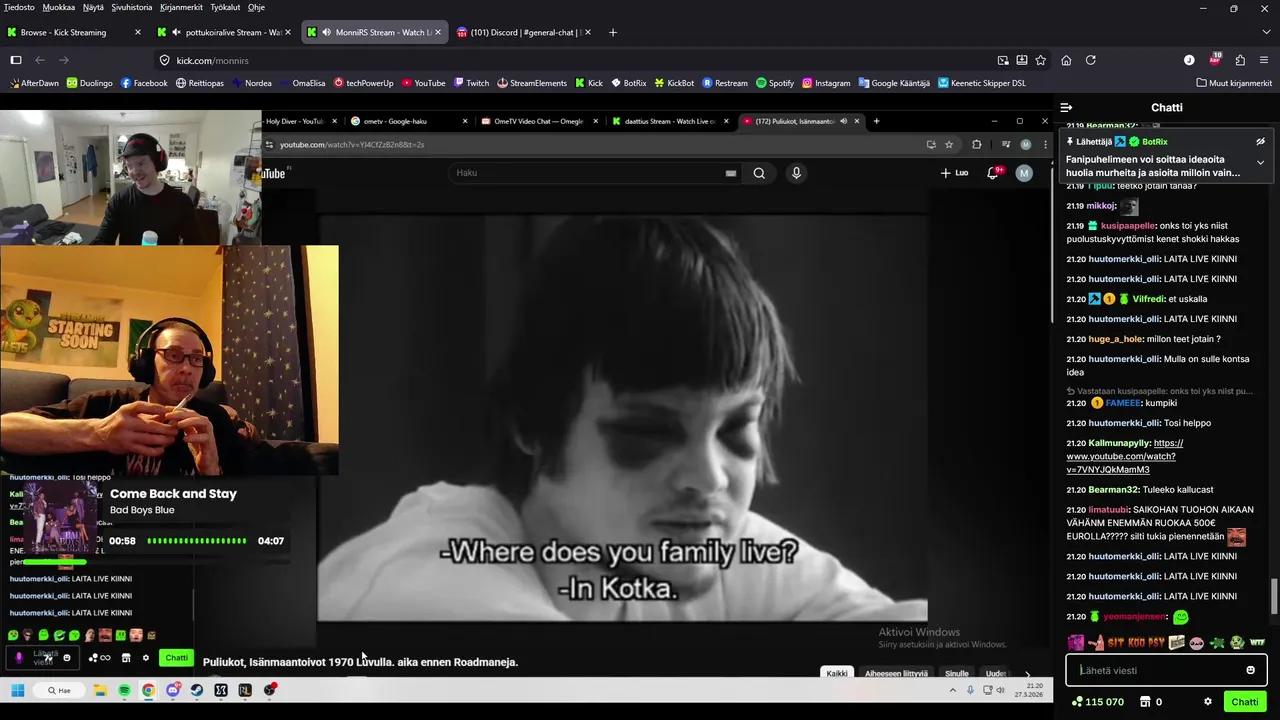Open a new browser tab
The image size is (1280, 720).
(613, 32)
